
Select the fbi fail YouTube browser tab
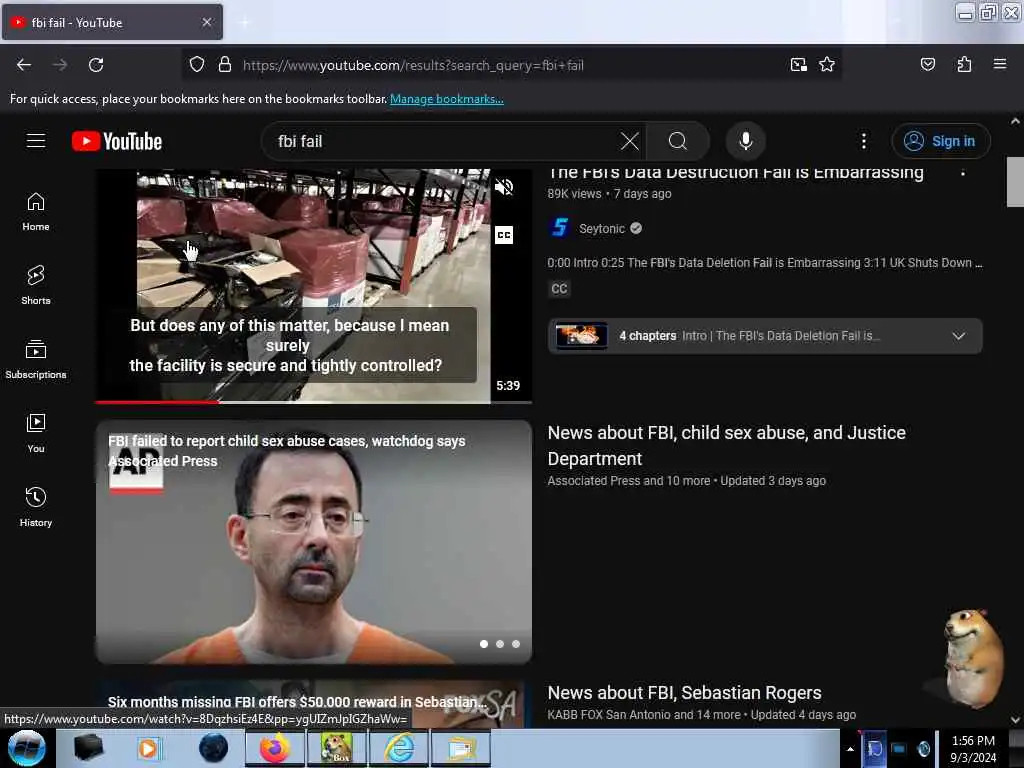point(112,22)
